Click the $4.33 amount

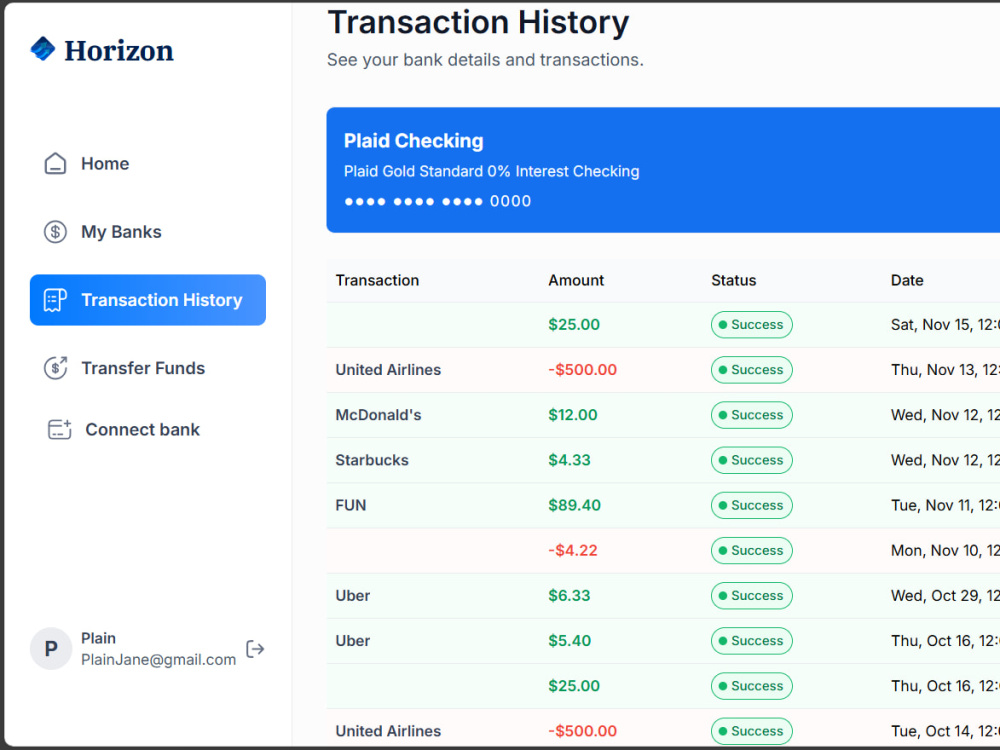[570, 460]
